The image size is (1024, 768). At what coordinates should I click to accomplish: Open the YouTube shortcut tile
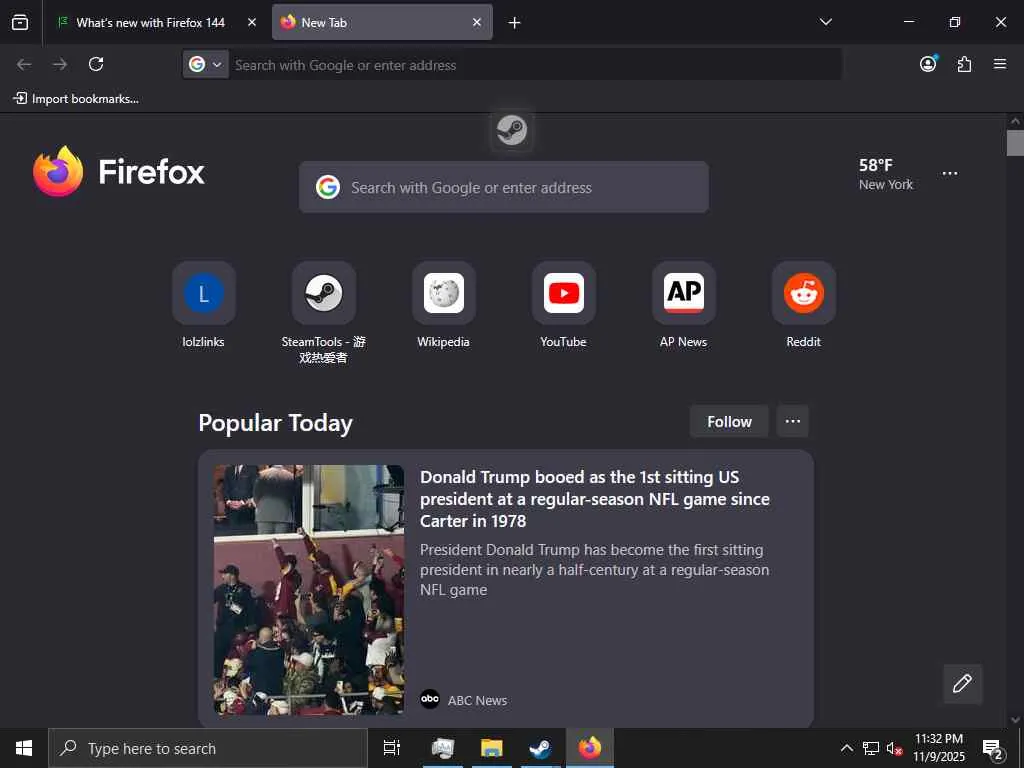[x=564, y=293]
